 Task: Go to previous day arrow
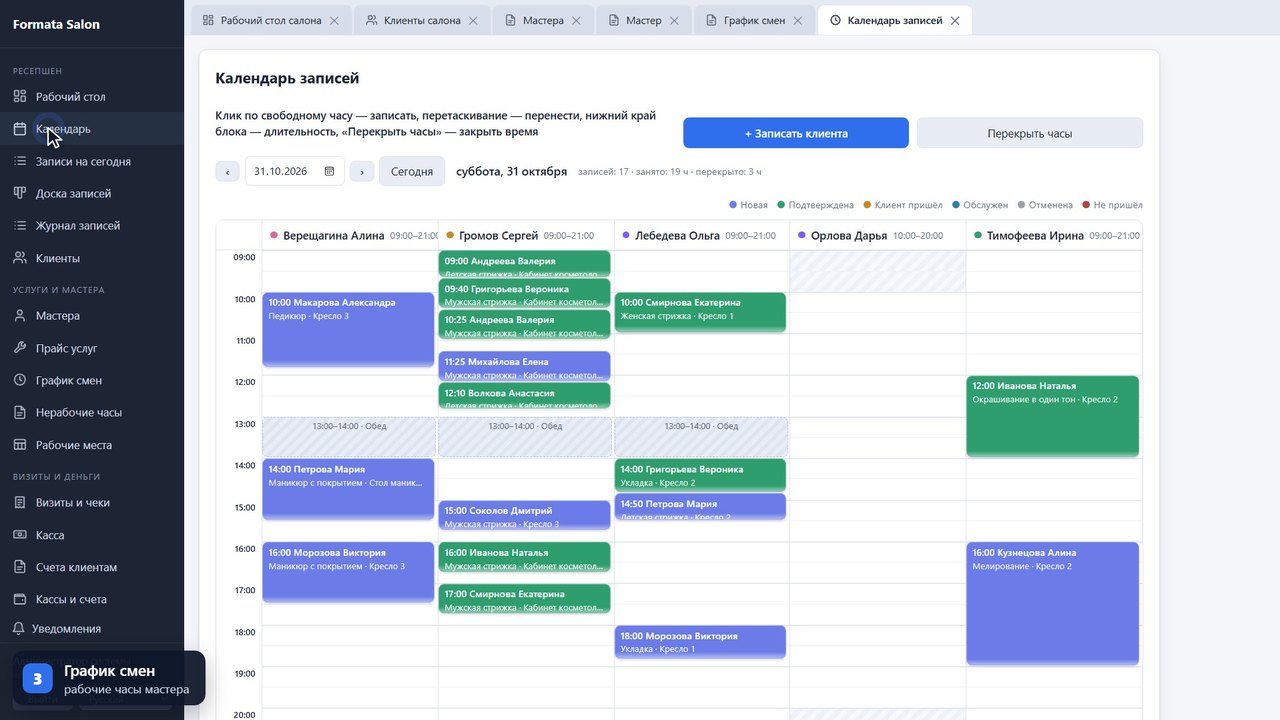[x=228, y=171]
